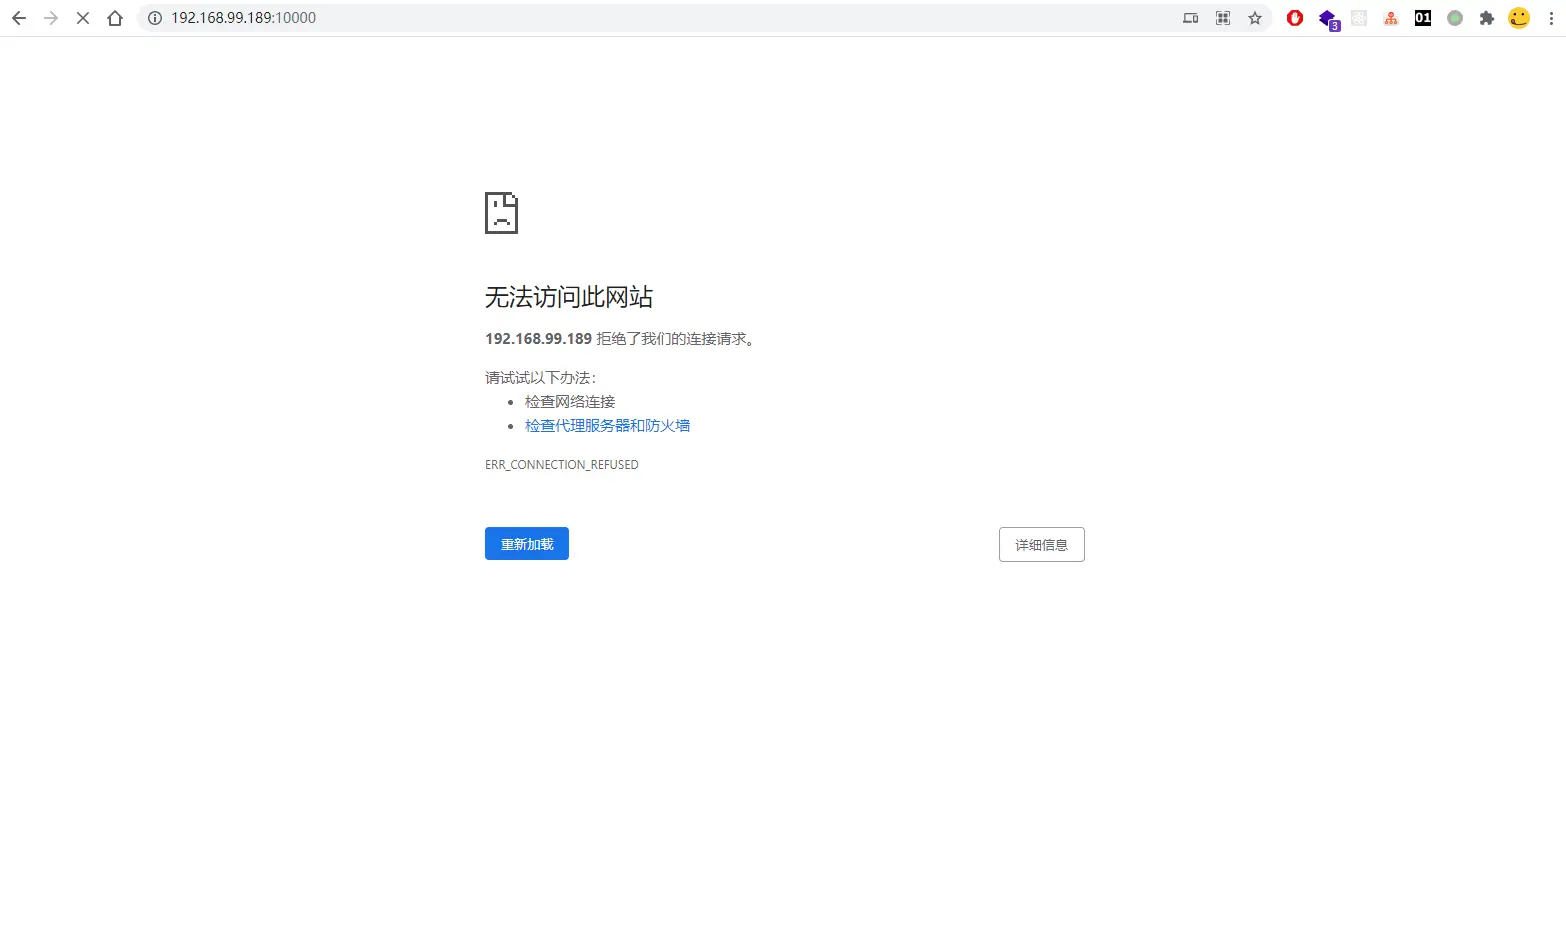Open the 检查代理服务器和防火墙 link
The height and width of the screenshot is (925, 1566).
[x=607, y=426]
